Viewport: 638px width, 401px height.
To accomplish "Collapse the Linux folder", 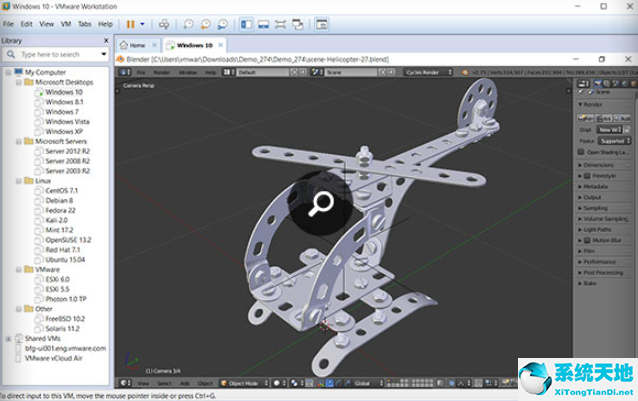I will (x=19, y=181).
